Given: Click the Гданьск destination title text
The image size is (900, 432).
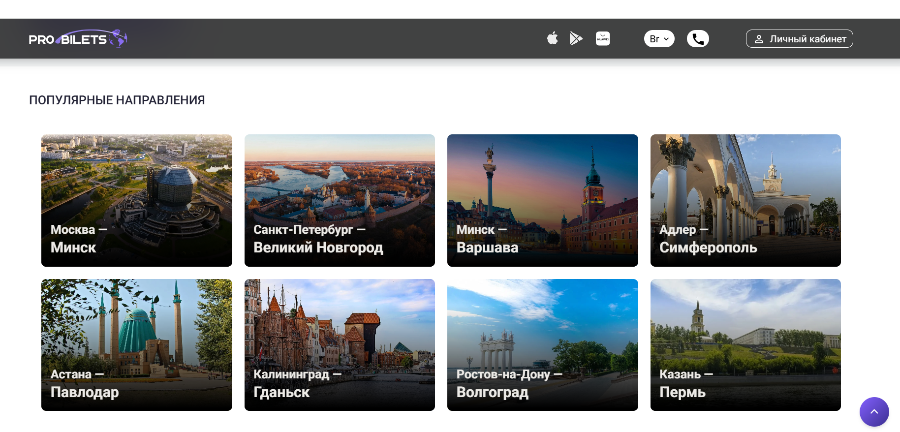Looking at the screenshot, I should [281, 392].
